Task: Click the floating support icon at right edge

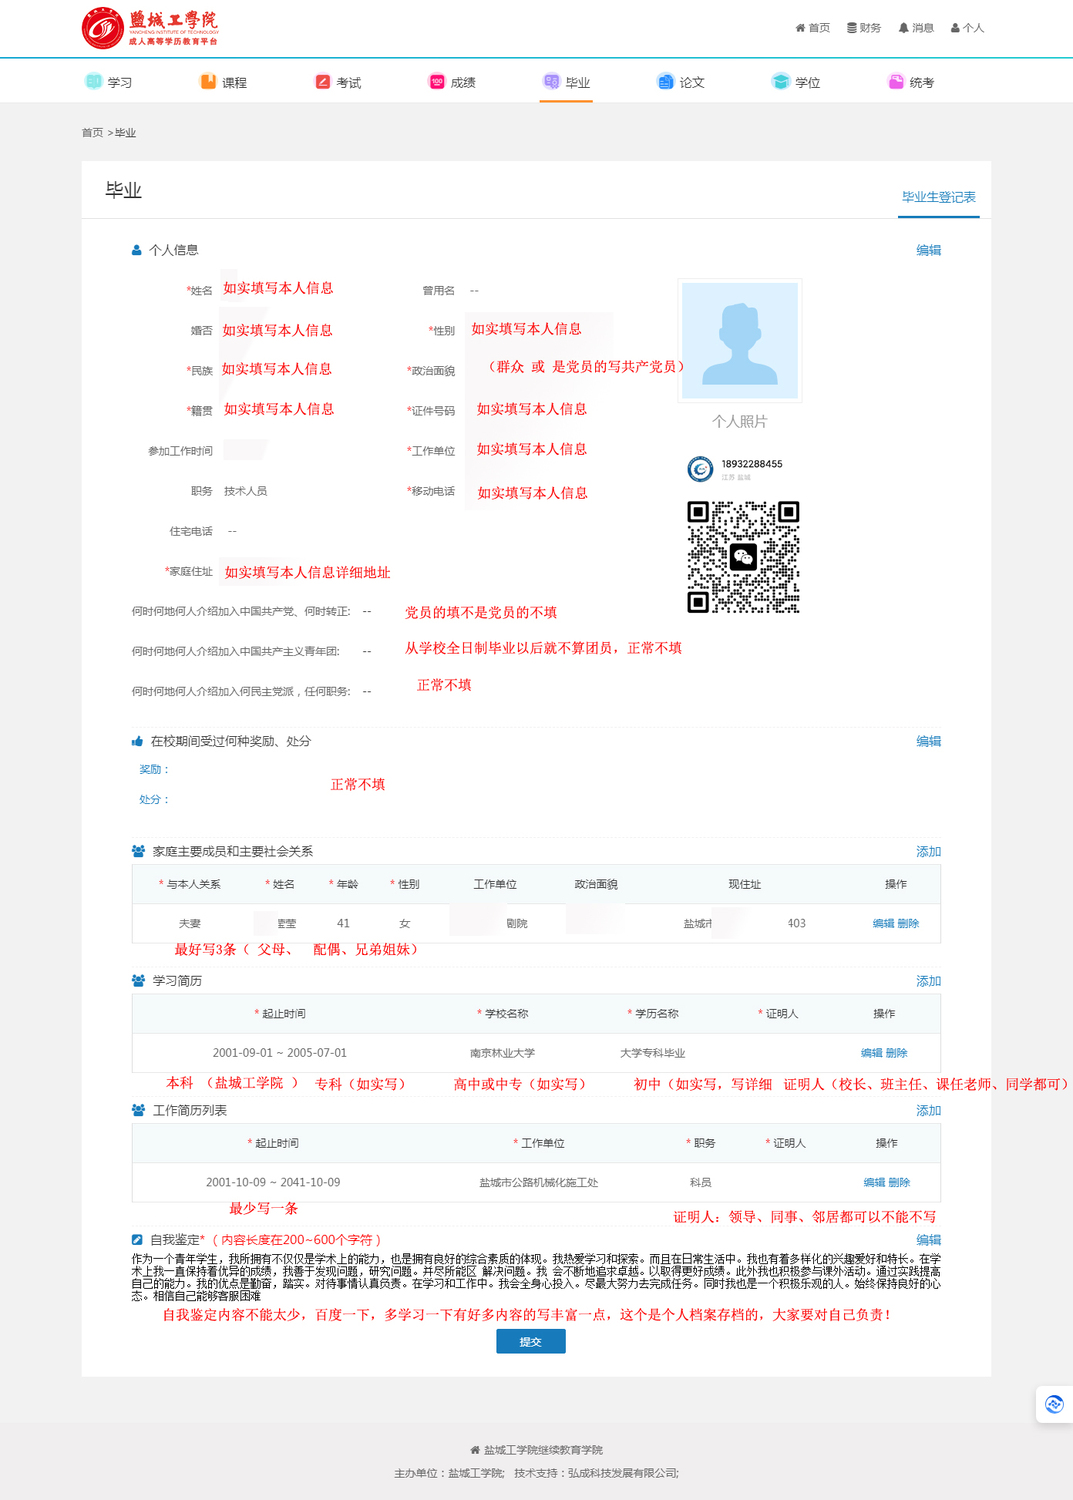Action: pyautogui.click(x=1054, y=1404)
